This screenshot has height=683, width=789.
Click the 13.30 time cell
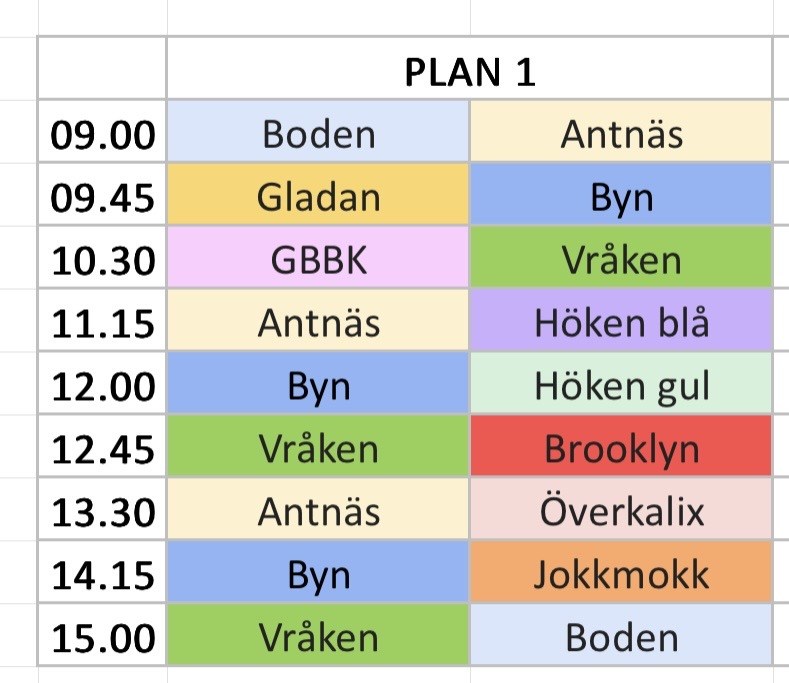click(103, 512)
